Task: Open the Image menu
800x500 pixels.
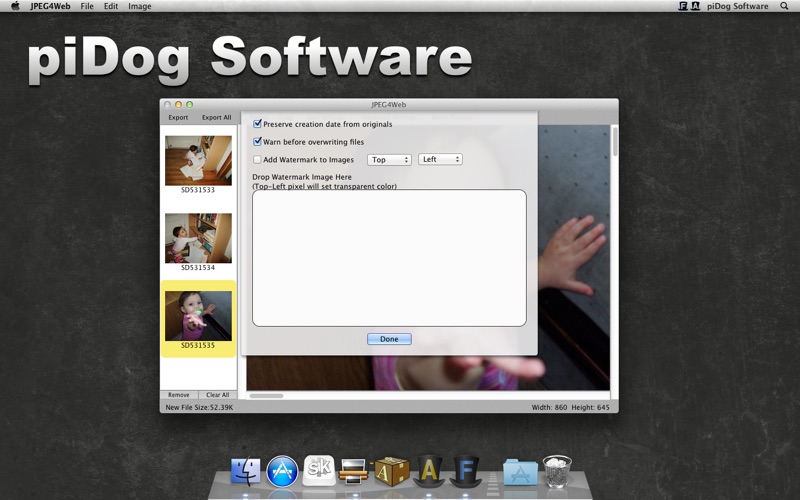Action: [140, 6]
